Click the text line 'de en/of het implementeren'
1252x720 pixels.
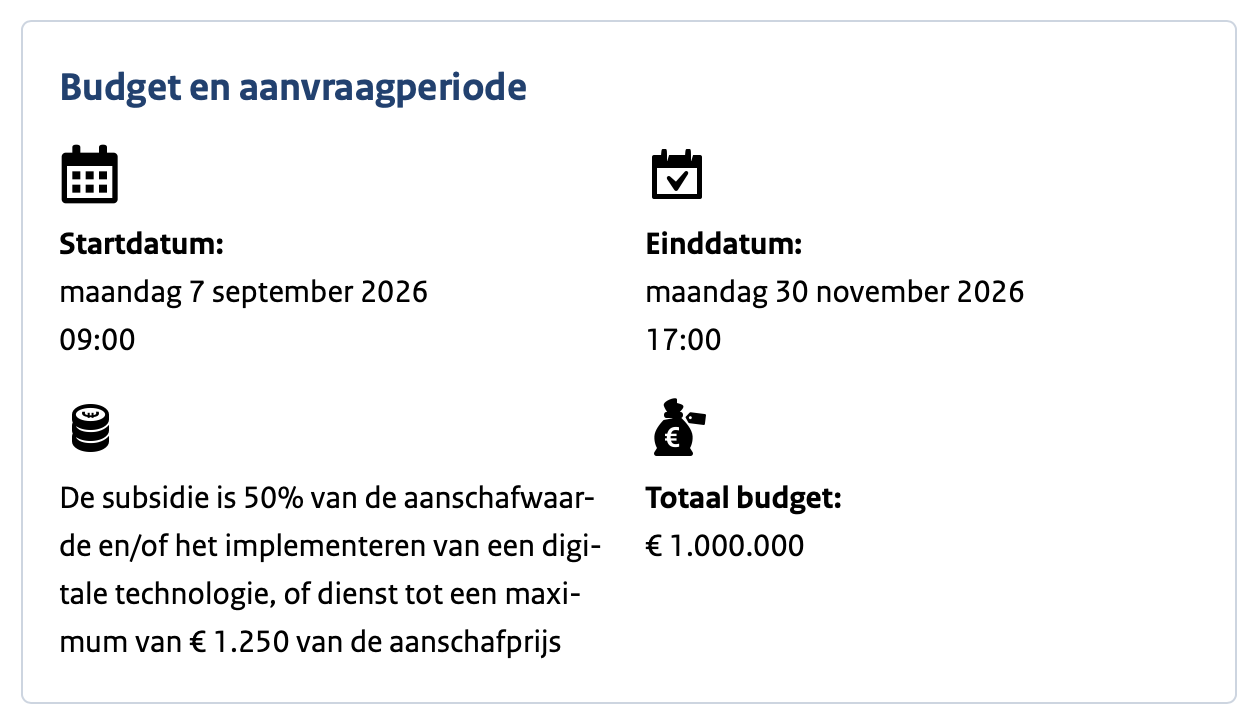(330, 546)
